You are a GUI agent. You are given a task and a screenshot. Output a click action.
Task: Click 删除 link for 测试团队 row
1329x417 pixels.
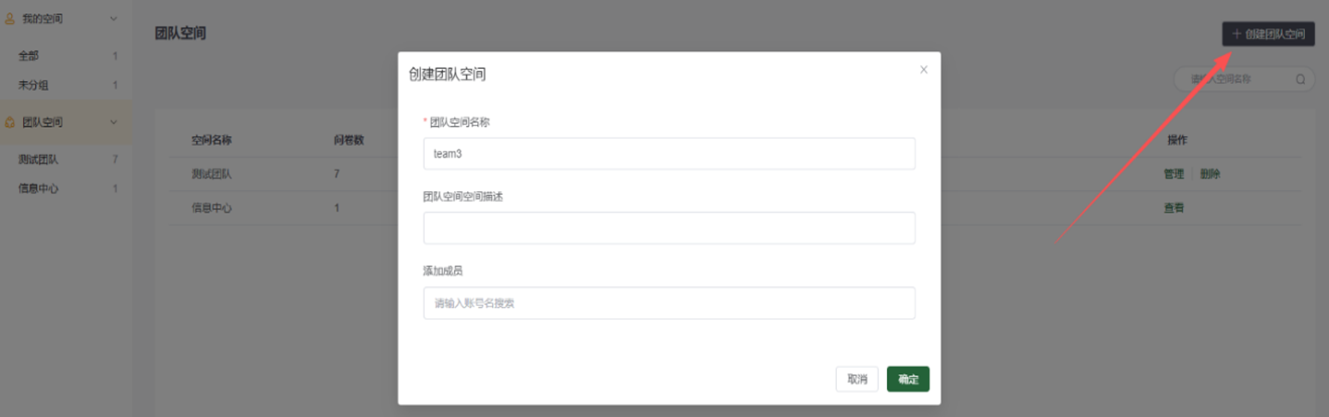pyautogui.click(x=1210, y=174)
